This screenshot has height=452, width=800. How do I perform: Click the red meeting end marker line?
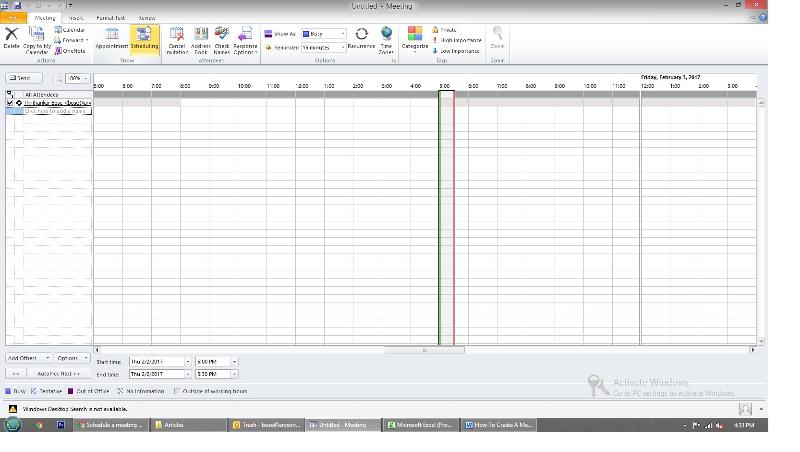(x=454, y=219)
